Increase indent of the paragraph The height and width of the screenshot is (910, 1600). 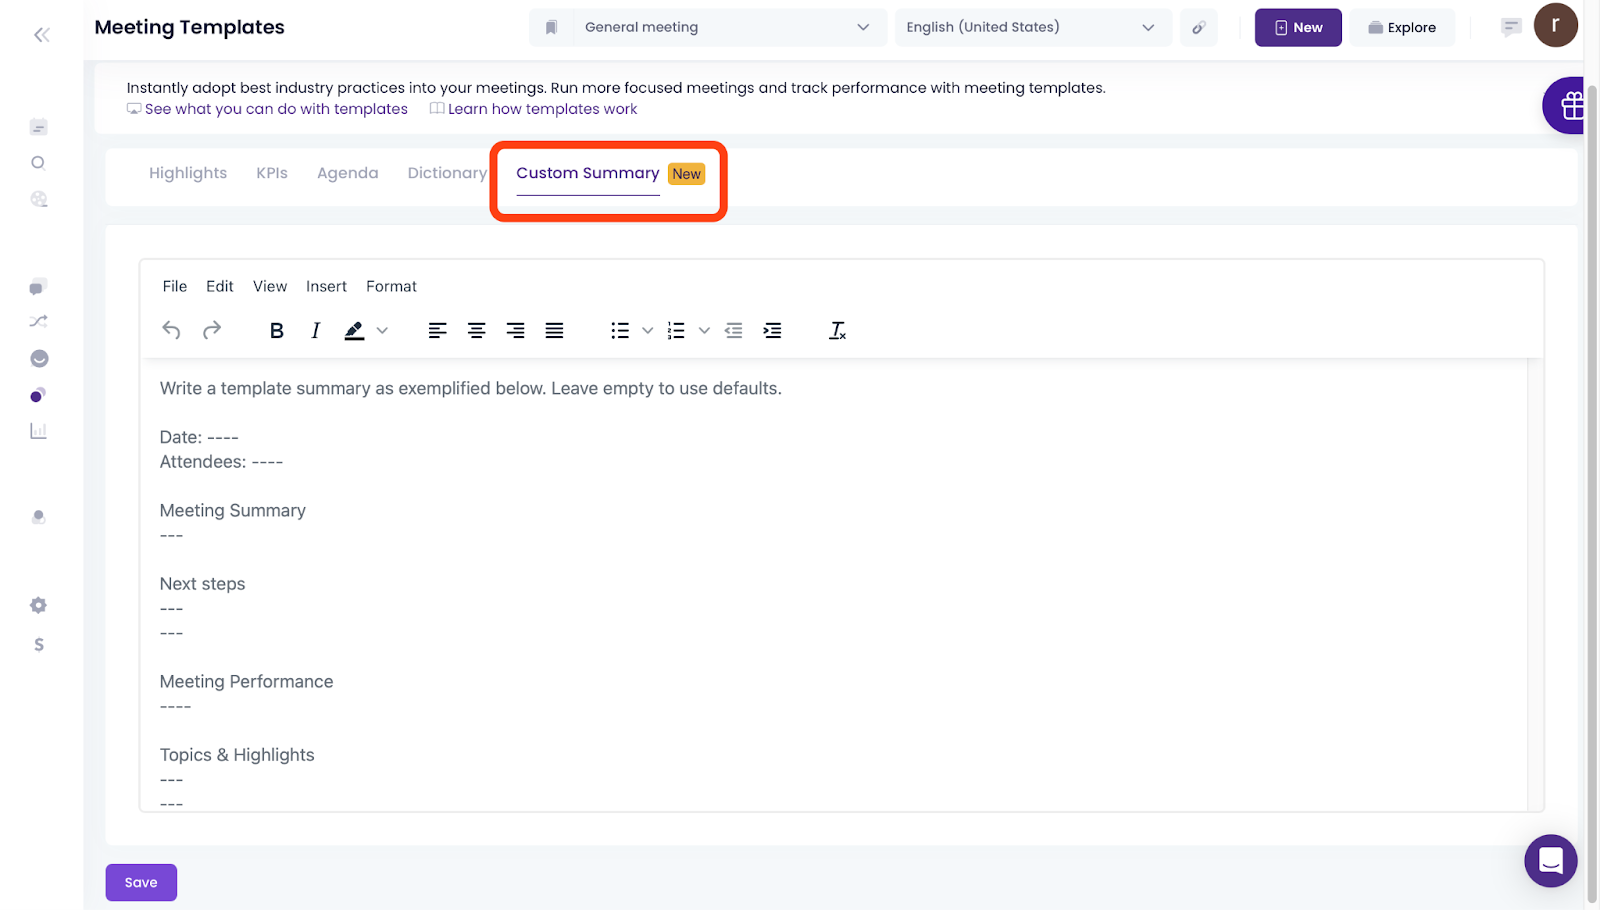(772, 331)
